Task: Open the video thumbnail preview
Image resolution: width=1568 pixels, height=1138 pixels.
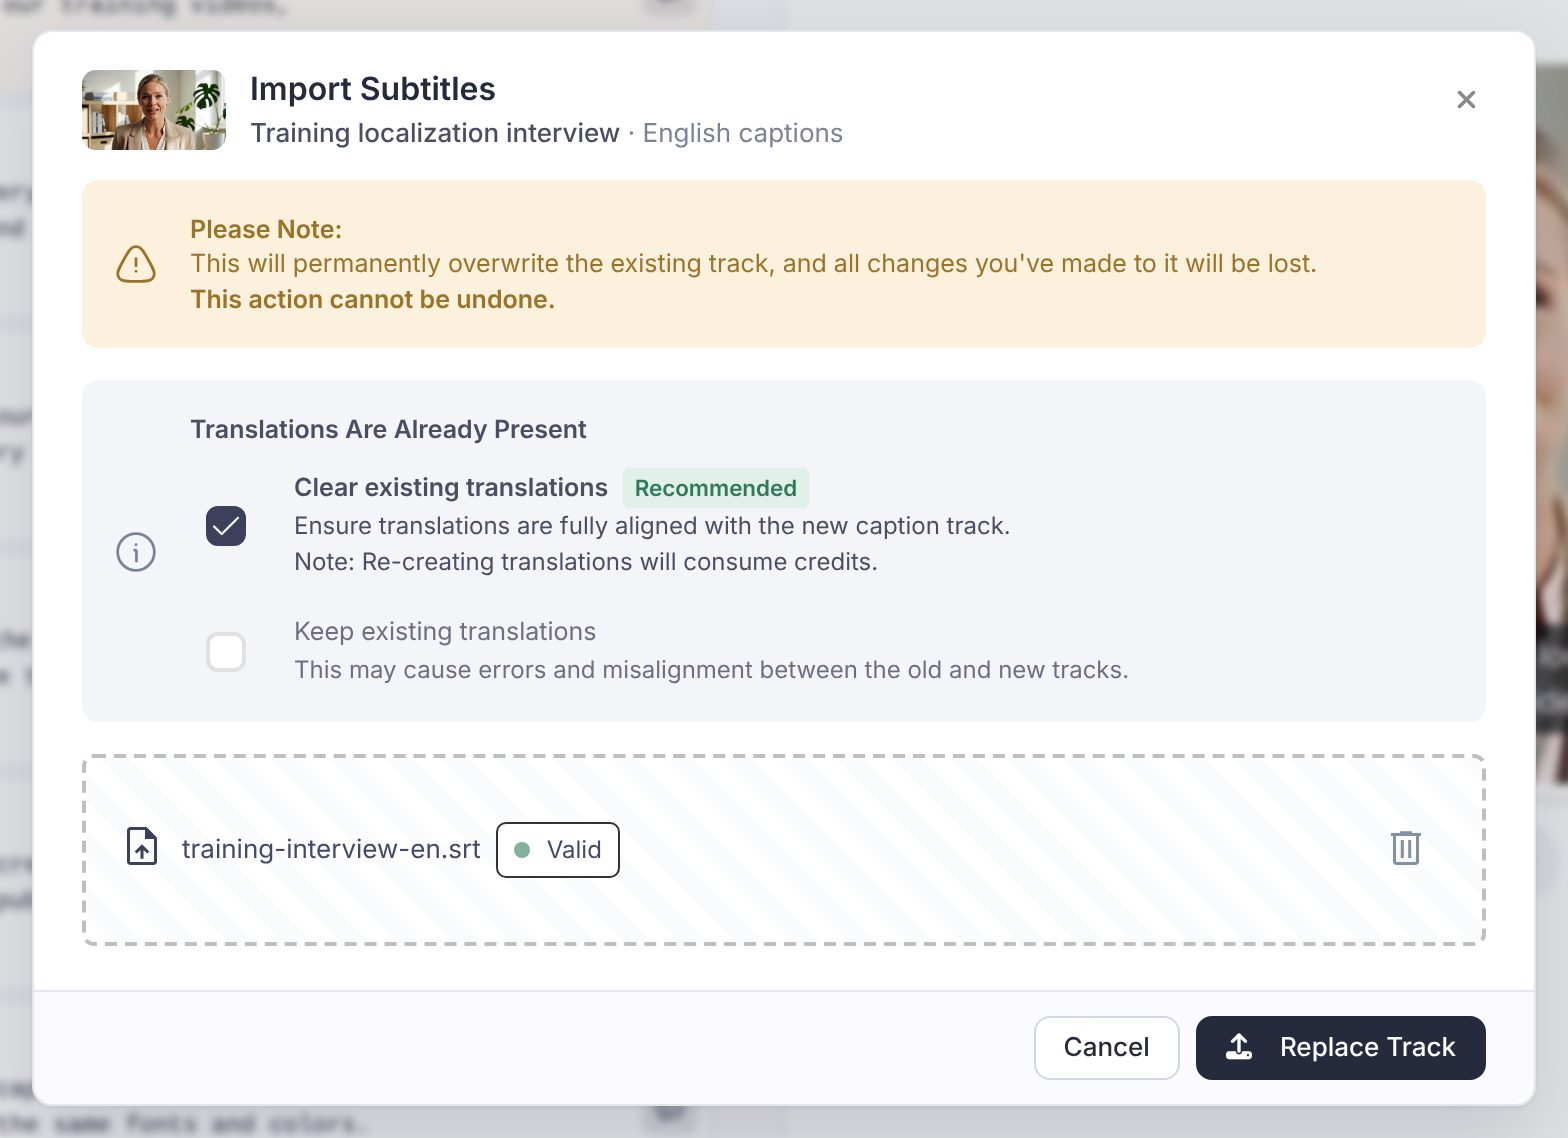Action: click(154, 110)
